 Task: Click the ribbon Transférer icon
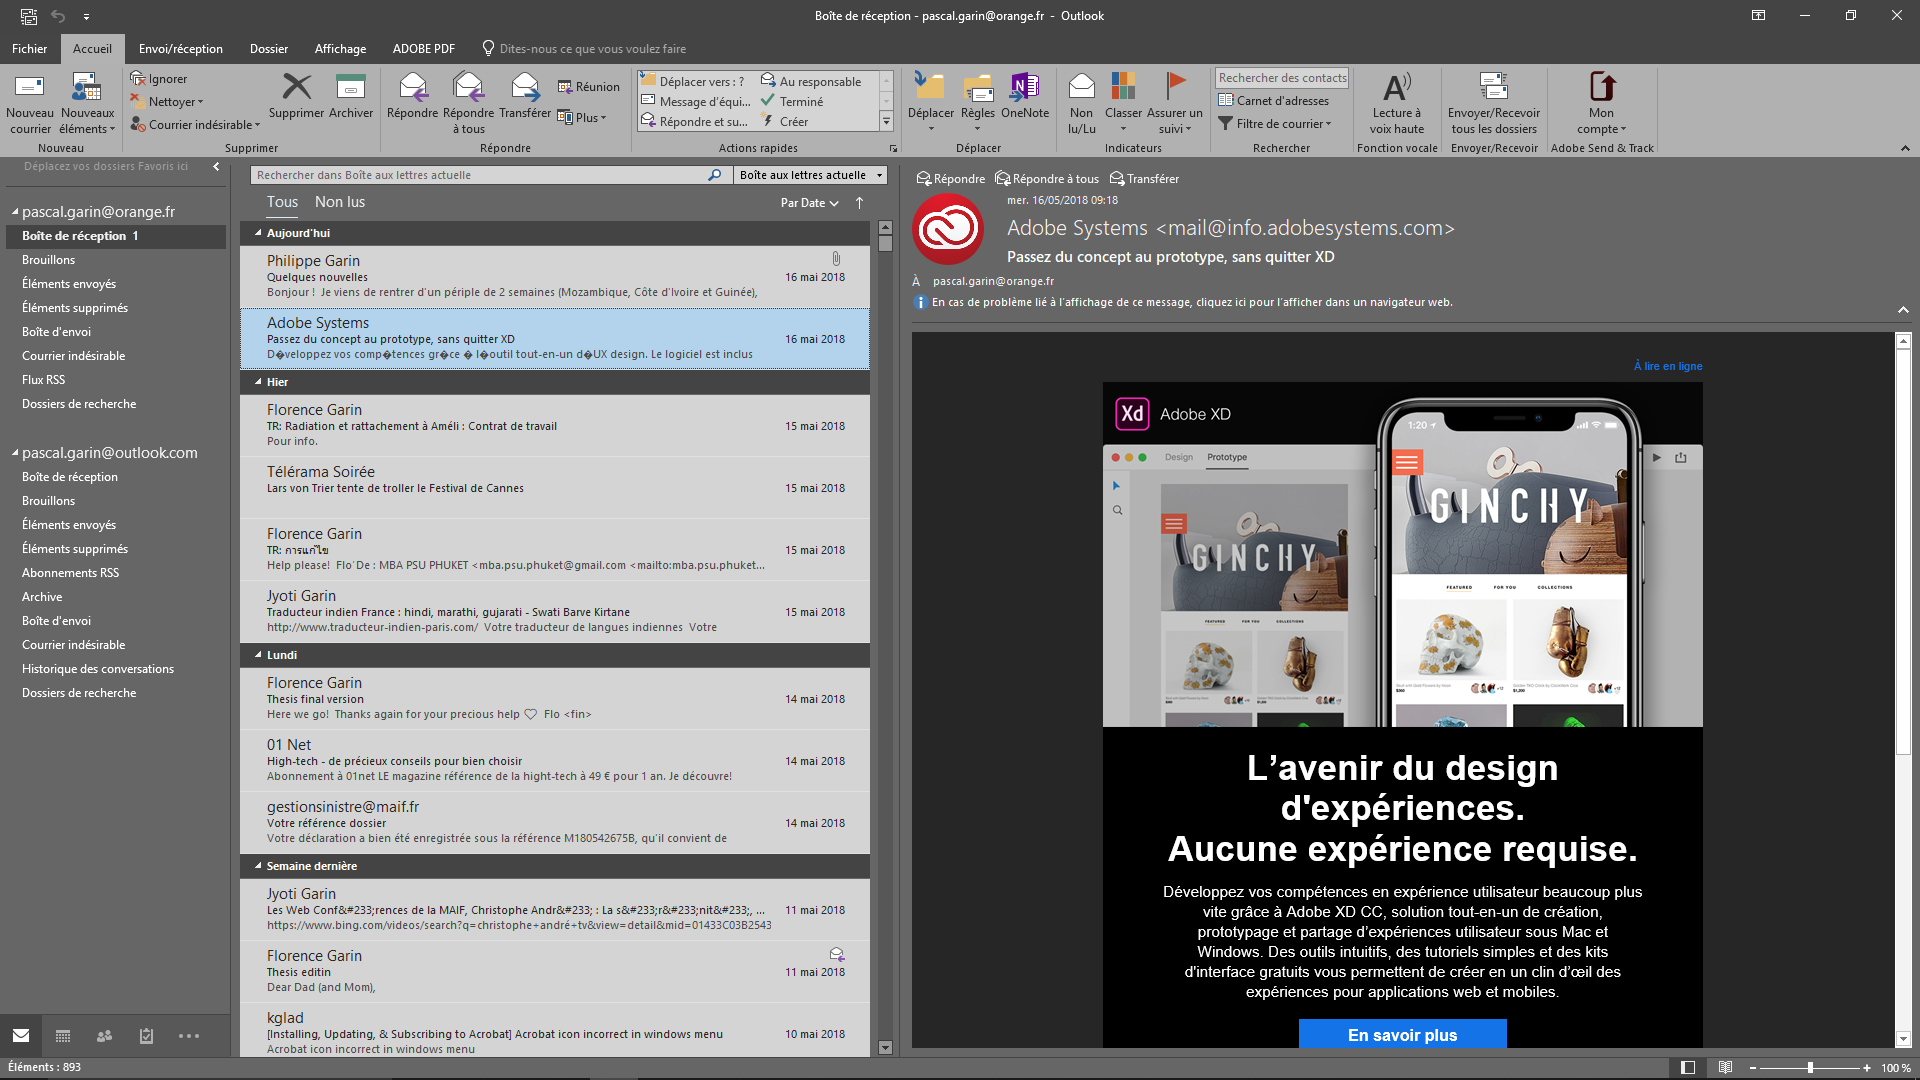(x=525, y=87)
